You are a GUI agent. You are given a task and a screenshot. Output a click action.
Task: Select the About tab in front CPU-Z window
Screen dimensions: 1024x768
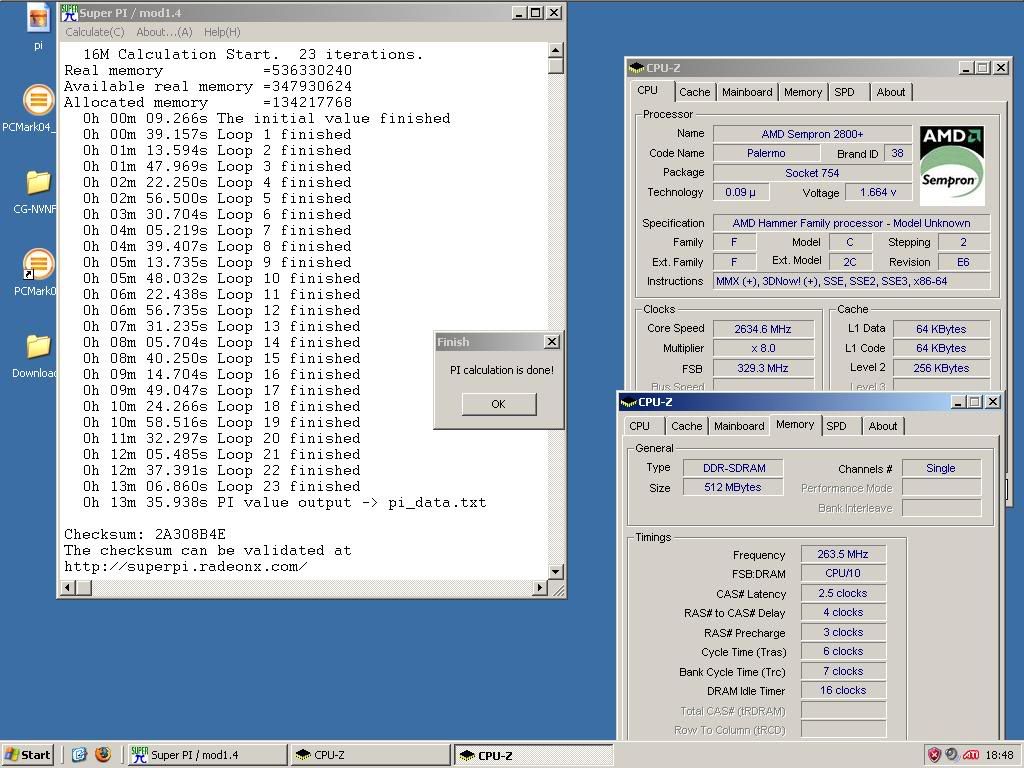coord(883,426)
